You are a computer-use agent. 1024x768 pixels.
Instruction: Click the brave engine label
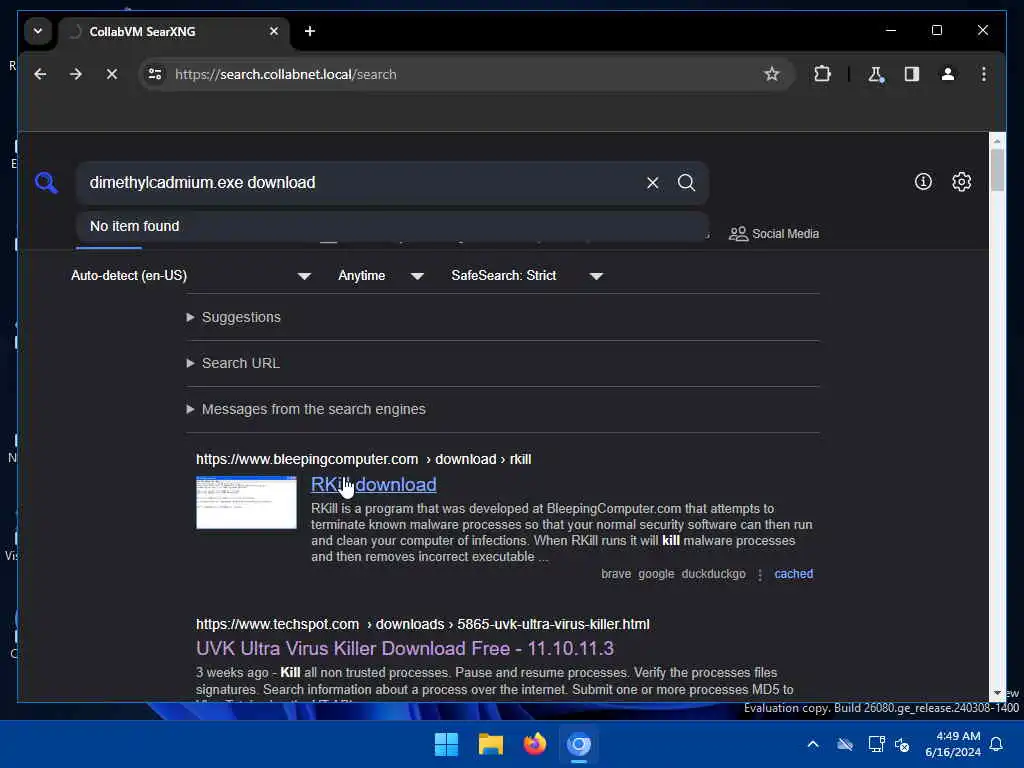[x=616, y=573]
